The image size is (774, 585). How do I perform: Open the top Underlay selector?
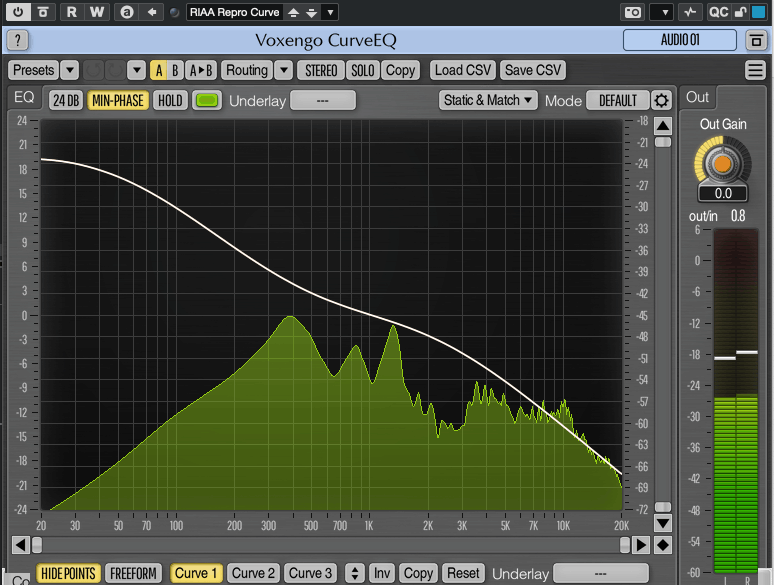323,100
